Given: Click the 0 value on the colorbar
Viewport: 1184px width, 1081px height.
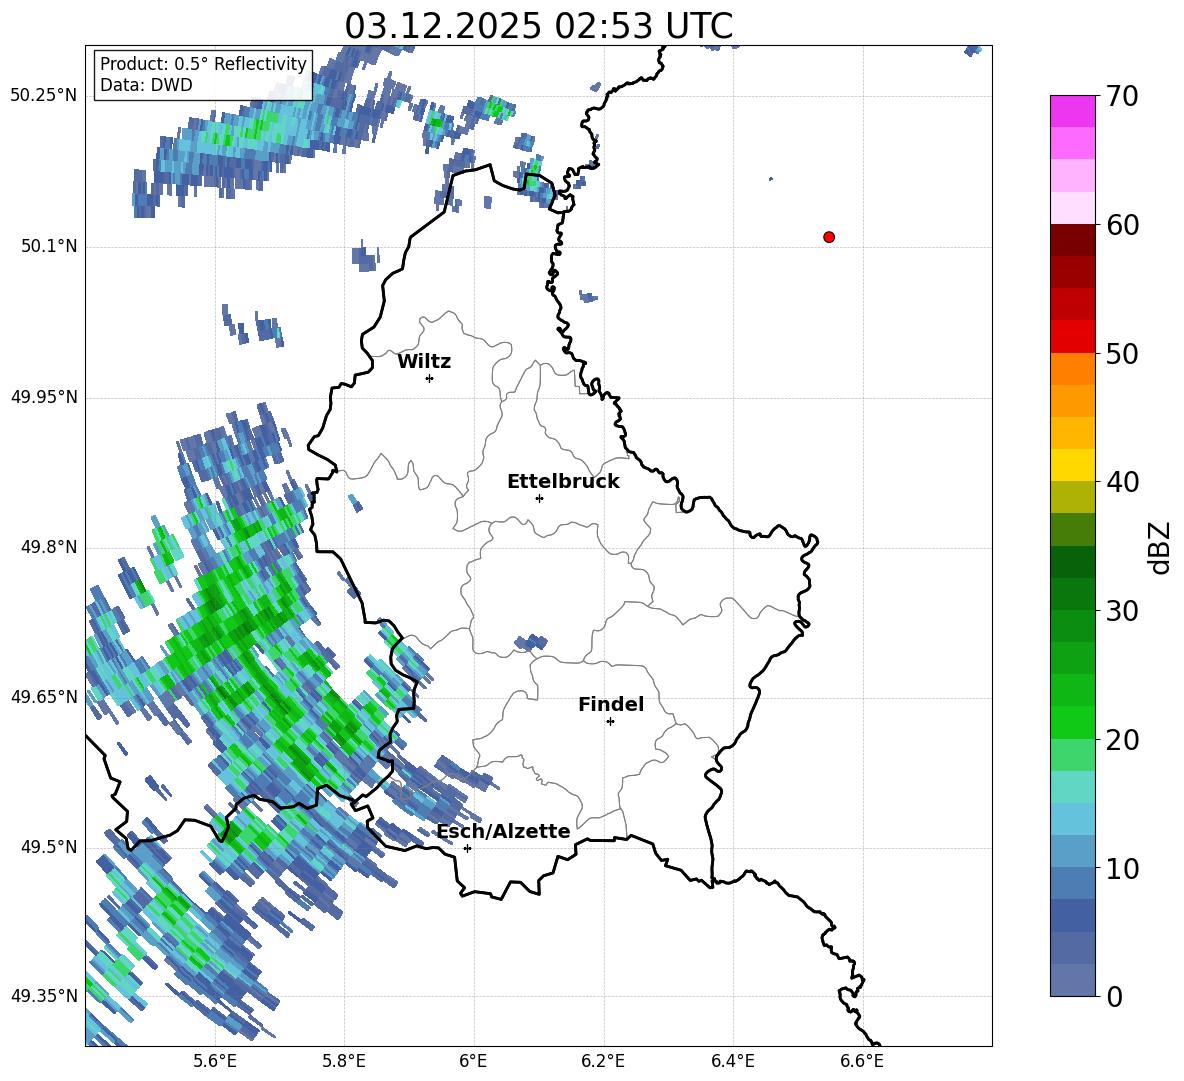Looking at the screenshot, I should (1114, 996).
